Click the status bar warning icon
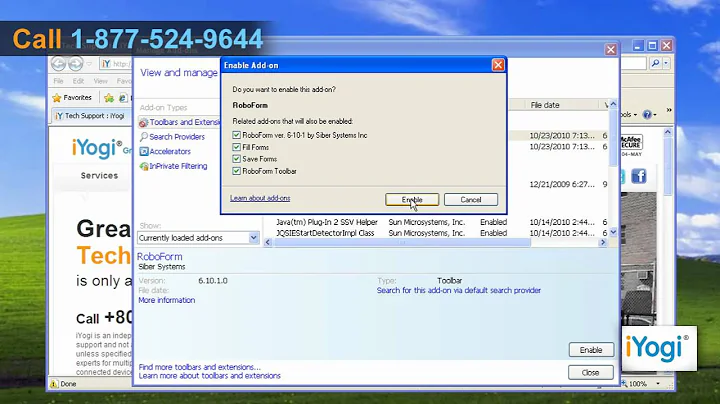 (54, 384)
